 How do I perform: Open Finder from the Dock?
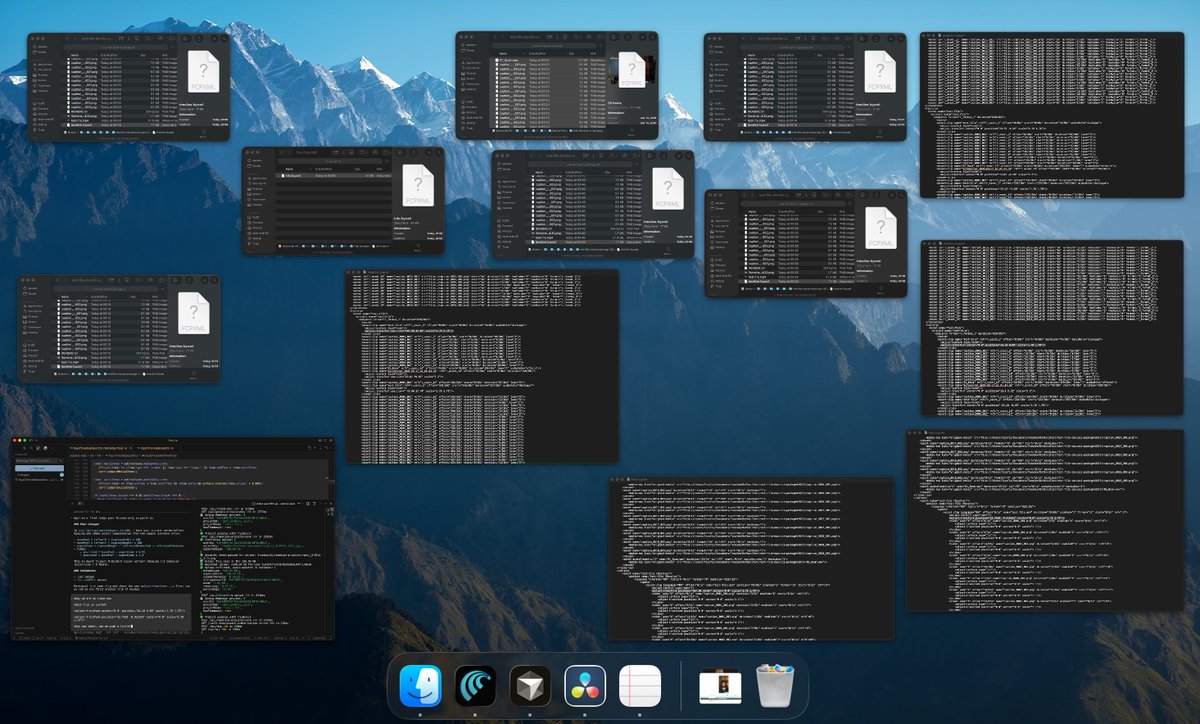pos(420,686)
